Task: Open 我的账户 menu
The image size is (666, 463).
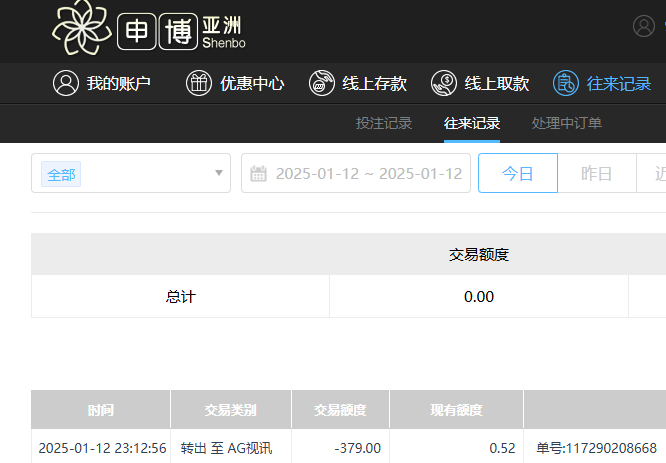Action: (x=102, y=83)
